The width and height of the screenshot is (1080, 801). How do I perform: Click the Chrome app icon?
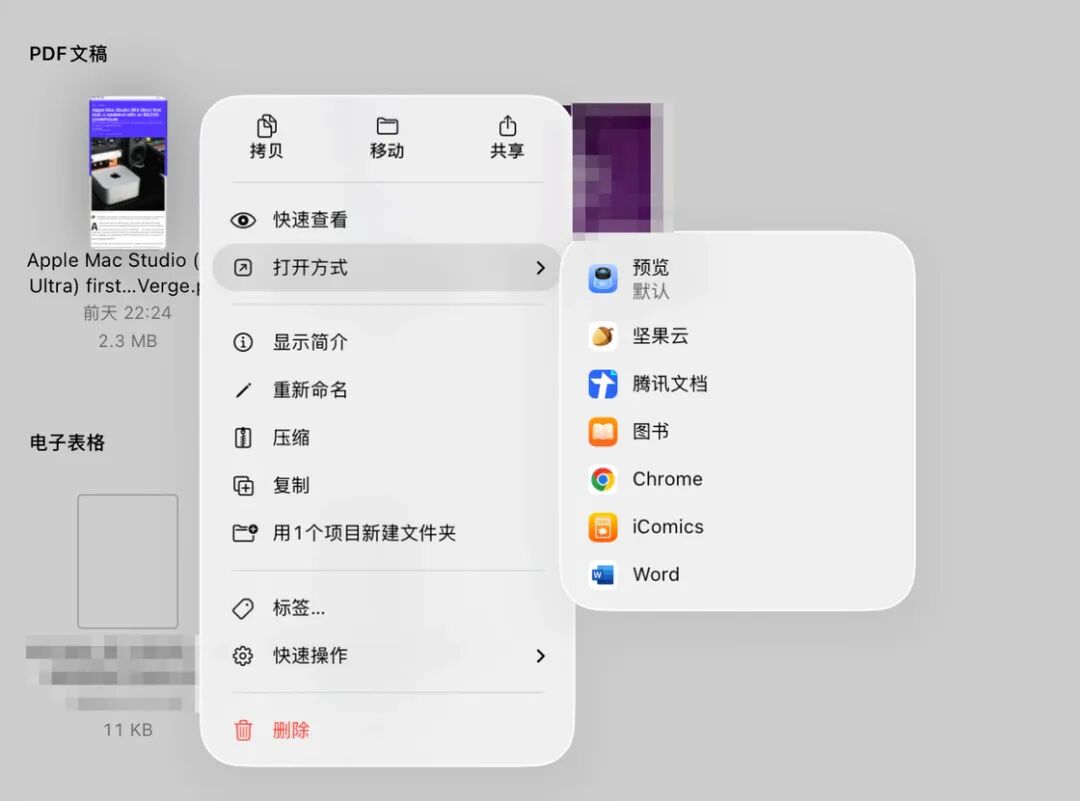(x=603, y=479)
